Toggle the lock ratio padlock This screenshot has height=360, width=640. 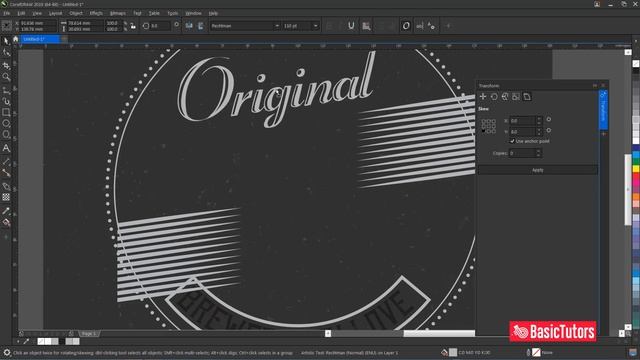click(x=133, y=26)
